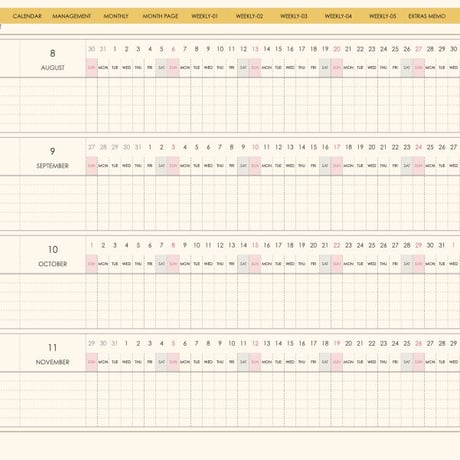Open the WEEKLY-03 tab
460x460 pixels.
[x=294, y=16]
